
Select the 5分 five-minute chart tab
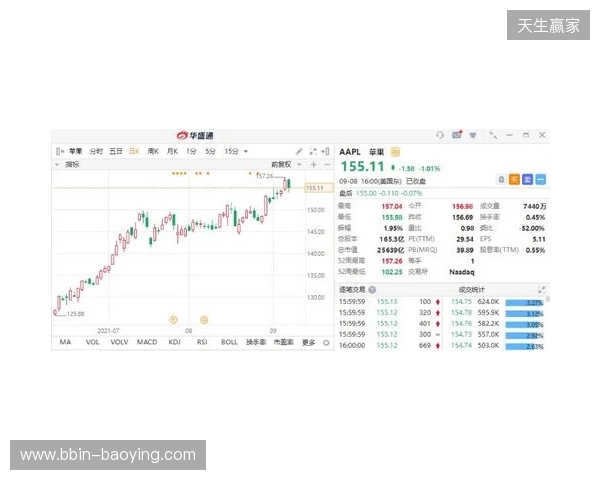click(210, 151)
